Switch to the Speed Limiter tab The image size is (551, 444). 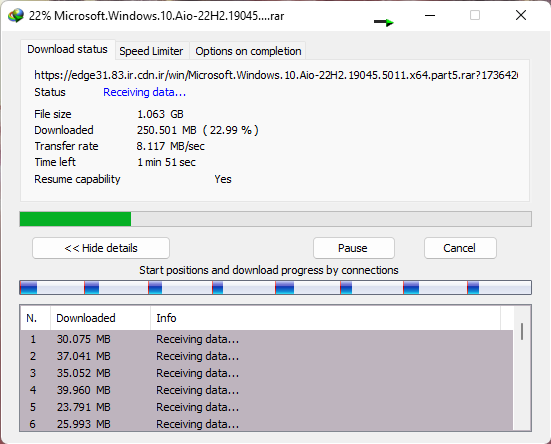151,51
